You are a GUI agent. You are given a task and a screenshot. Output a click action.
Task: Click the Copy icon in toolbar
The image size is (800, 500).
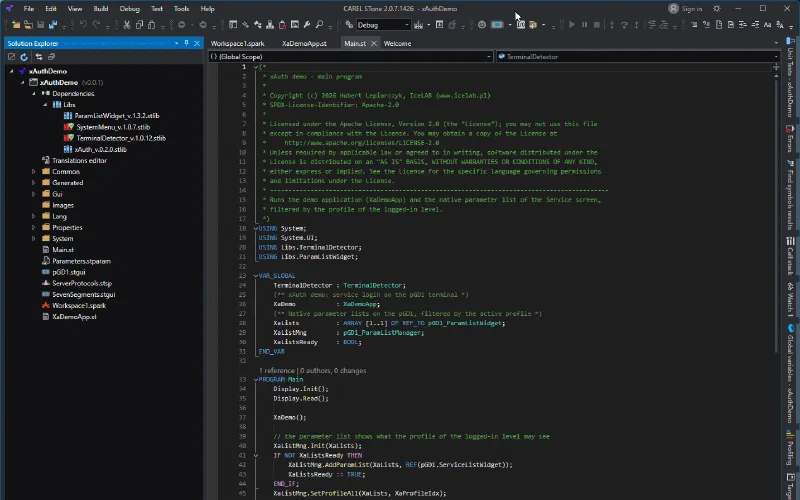click(x=139, y=25)
